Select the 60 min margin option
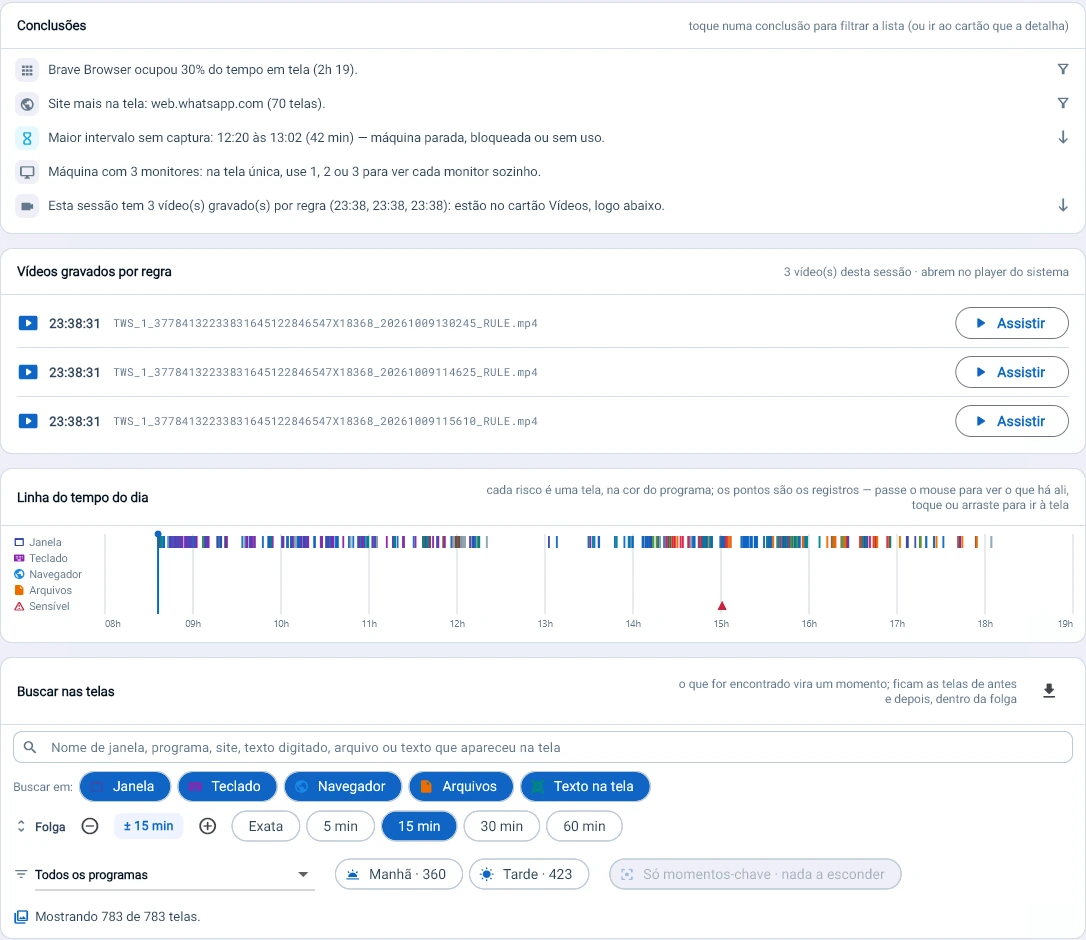Image resolution: width=1086 pixels, height=940 pixels. click(x=585, y=826)
